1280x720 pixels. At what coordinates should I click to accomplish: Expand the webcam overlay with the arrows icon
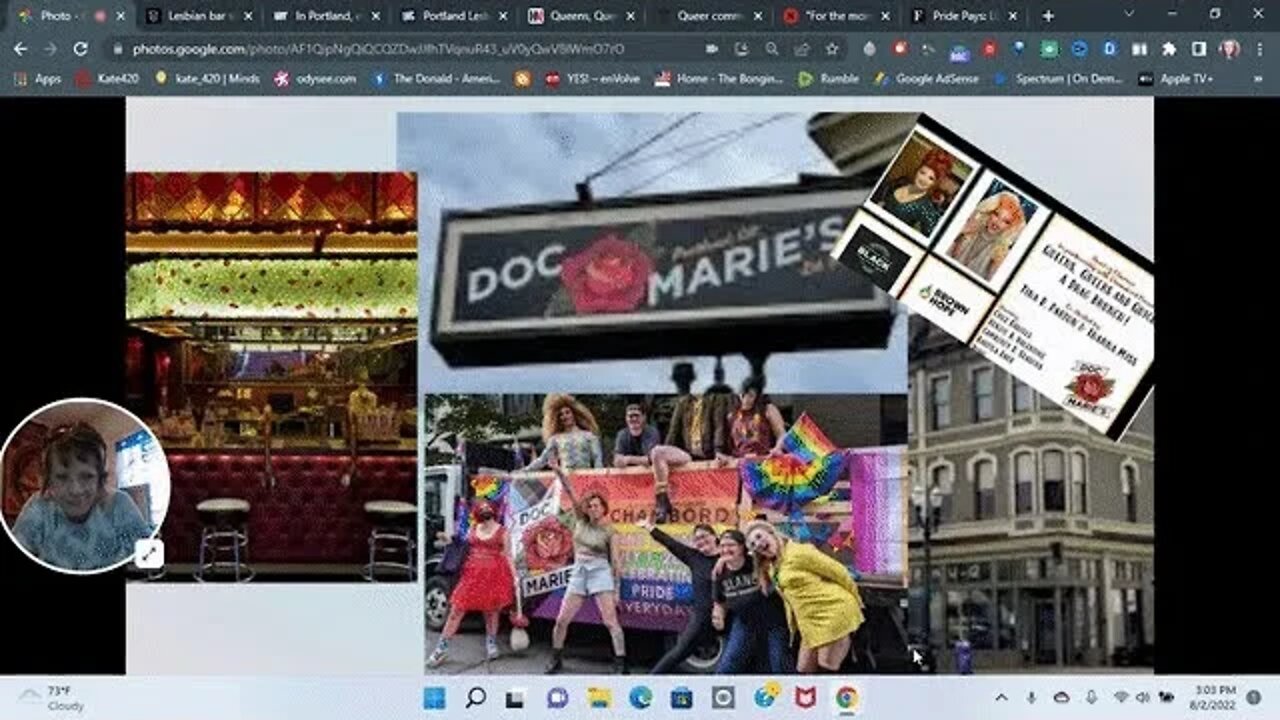[148, 552]
